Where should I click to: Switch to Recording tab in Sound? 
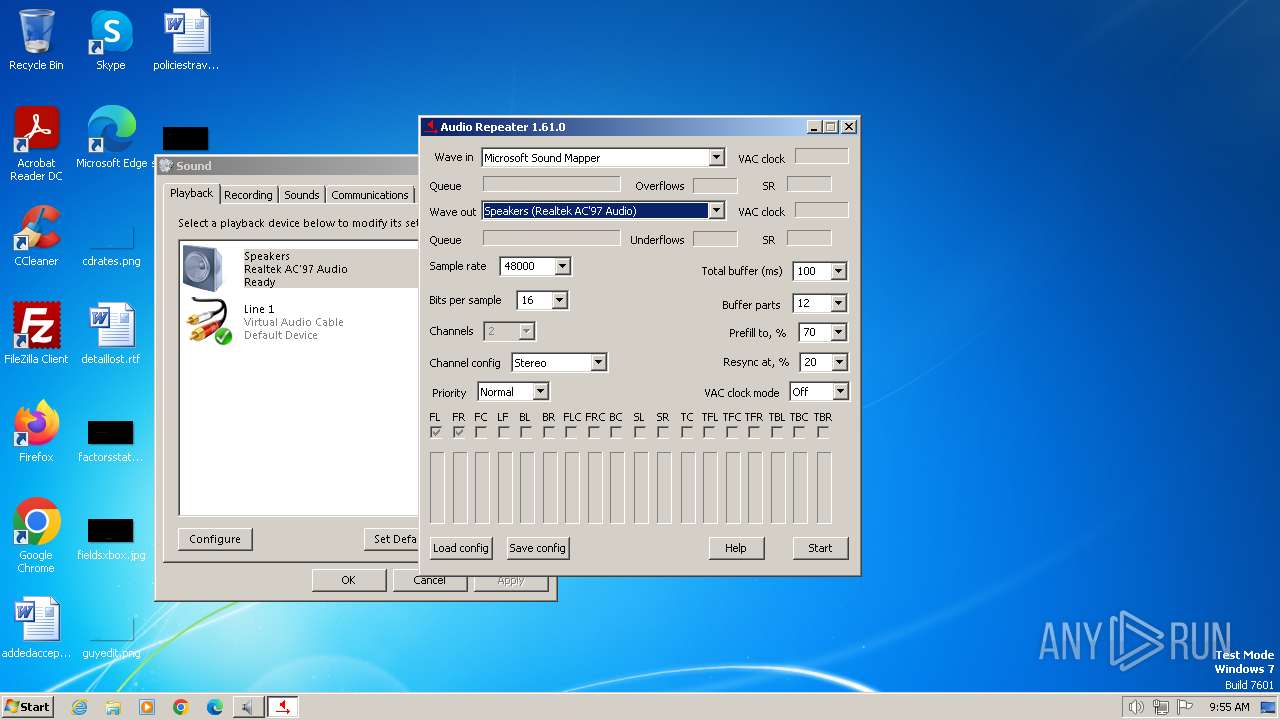[248, 195]
